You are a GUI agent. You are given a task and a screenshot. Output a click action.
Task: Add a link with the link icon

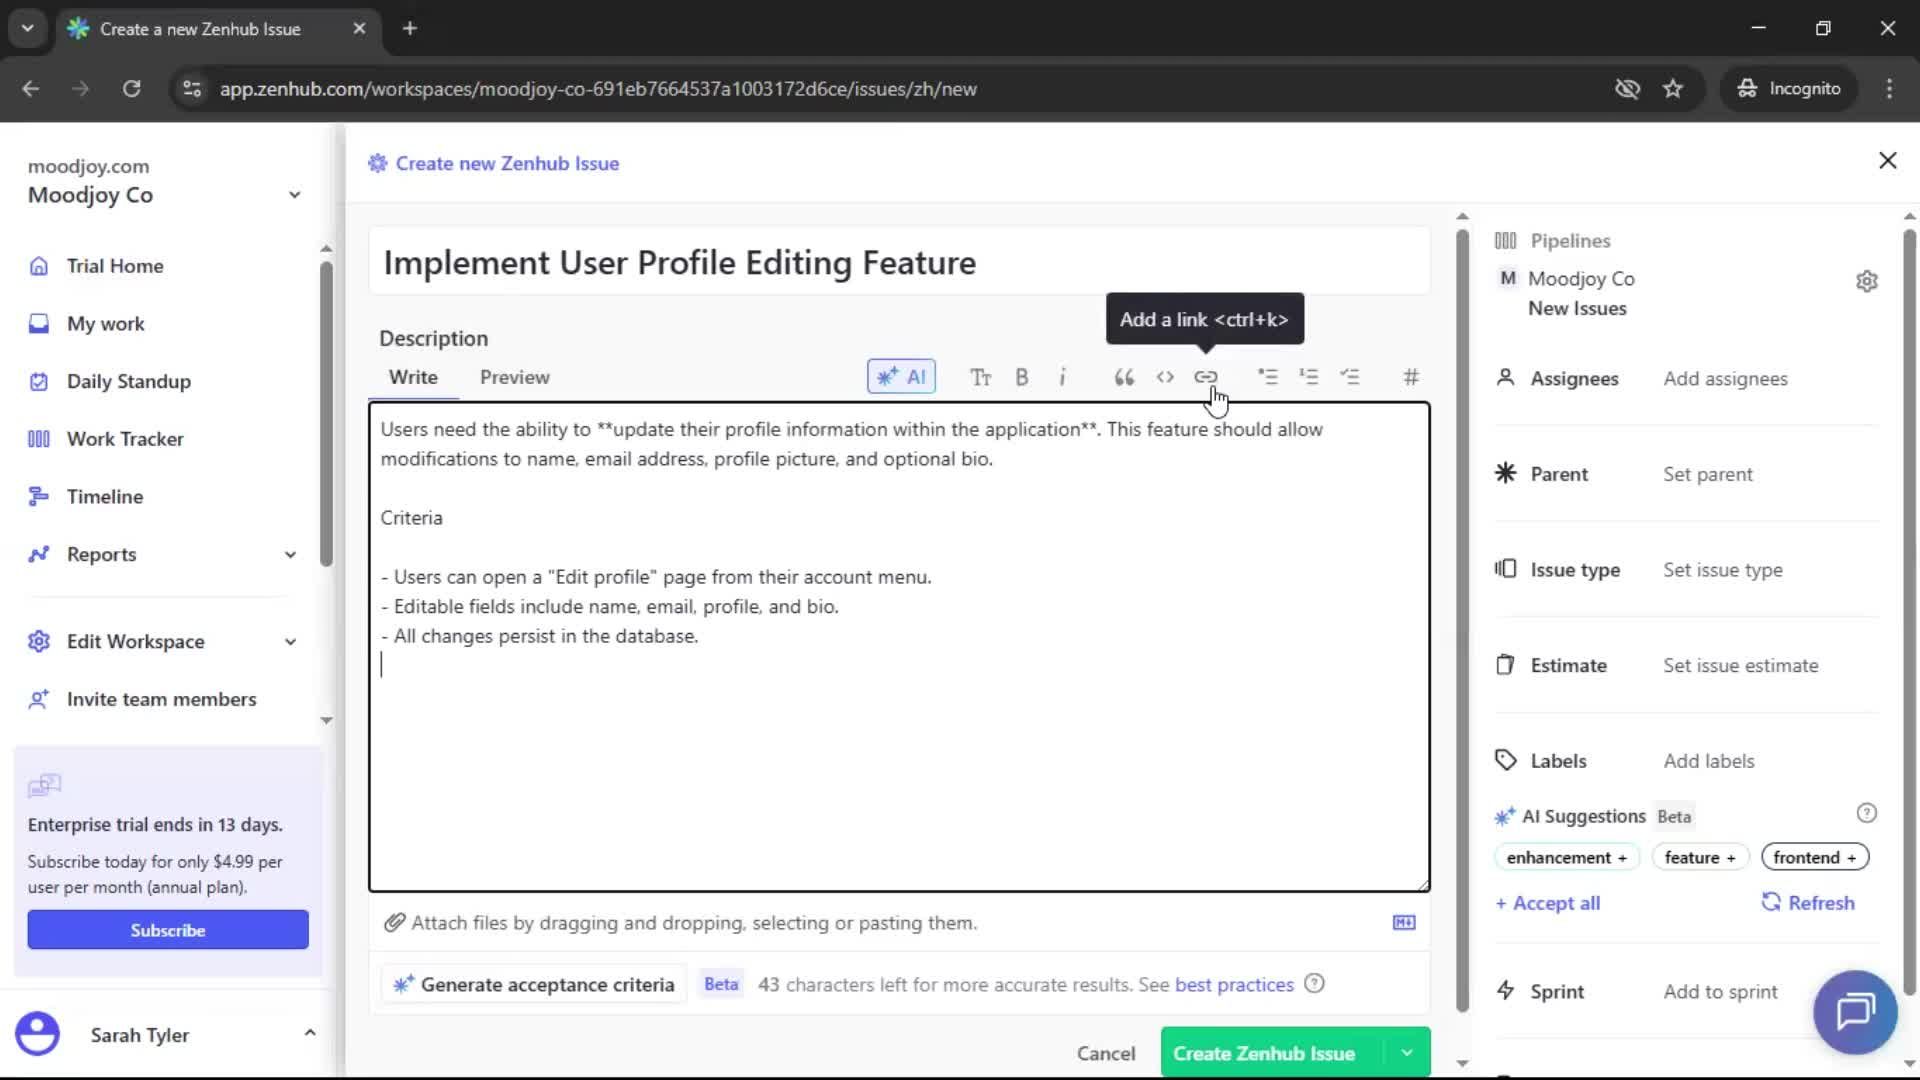pos(1207,377)
